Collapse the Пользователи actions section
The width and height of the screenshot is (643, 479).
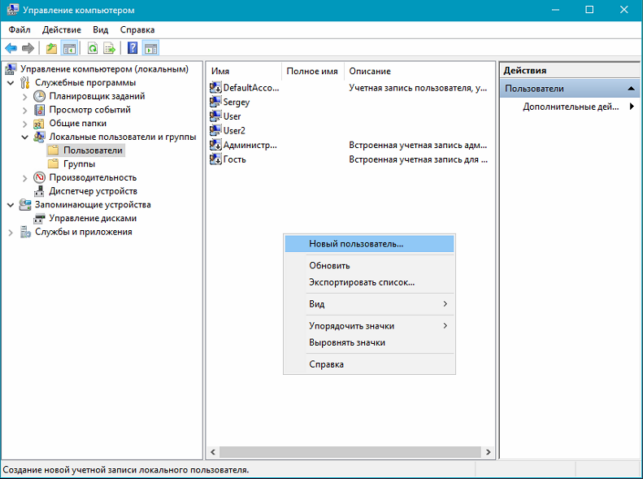point(631,89)
